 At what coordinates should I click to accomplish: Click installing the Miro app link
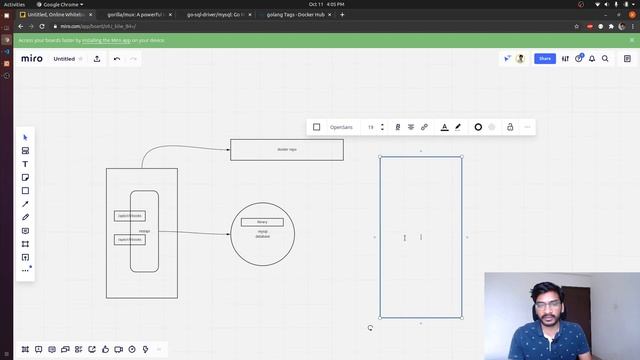tap(106, 40)
